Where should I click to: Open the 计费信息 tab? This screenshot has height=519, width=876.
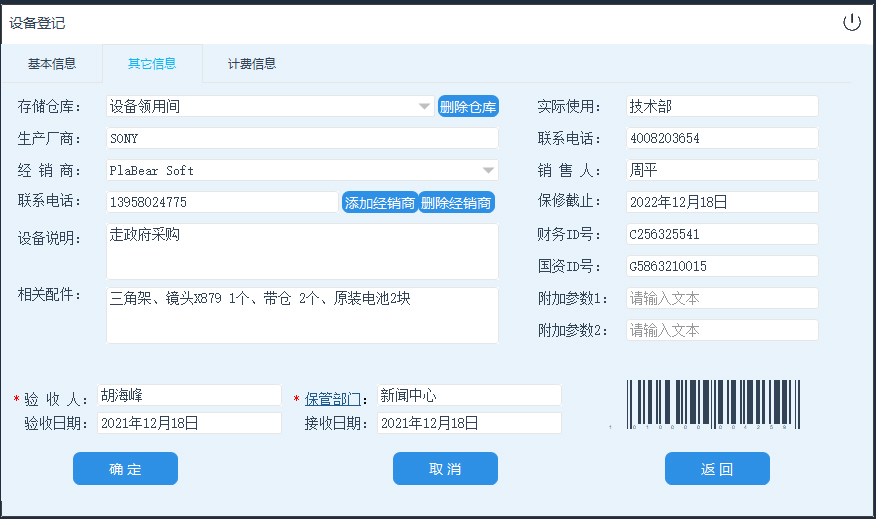click(251, 64)
